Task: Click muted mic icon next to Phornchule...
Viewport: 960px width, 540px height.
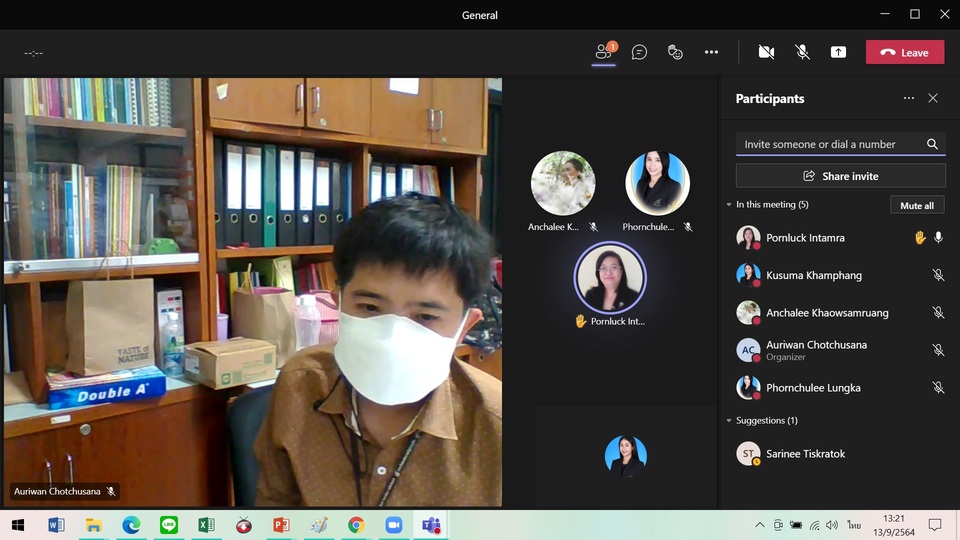Action: [688, 227]
